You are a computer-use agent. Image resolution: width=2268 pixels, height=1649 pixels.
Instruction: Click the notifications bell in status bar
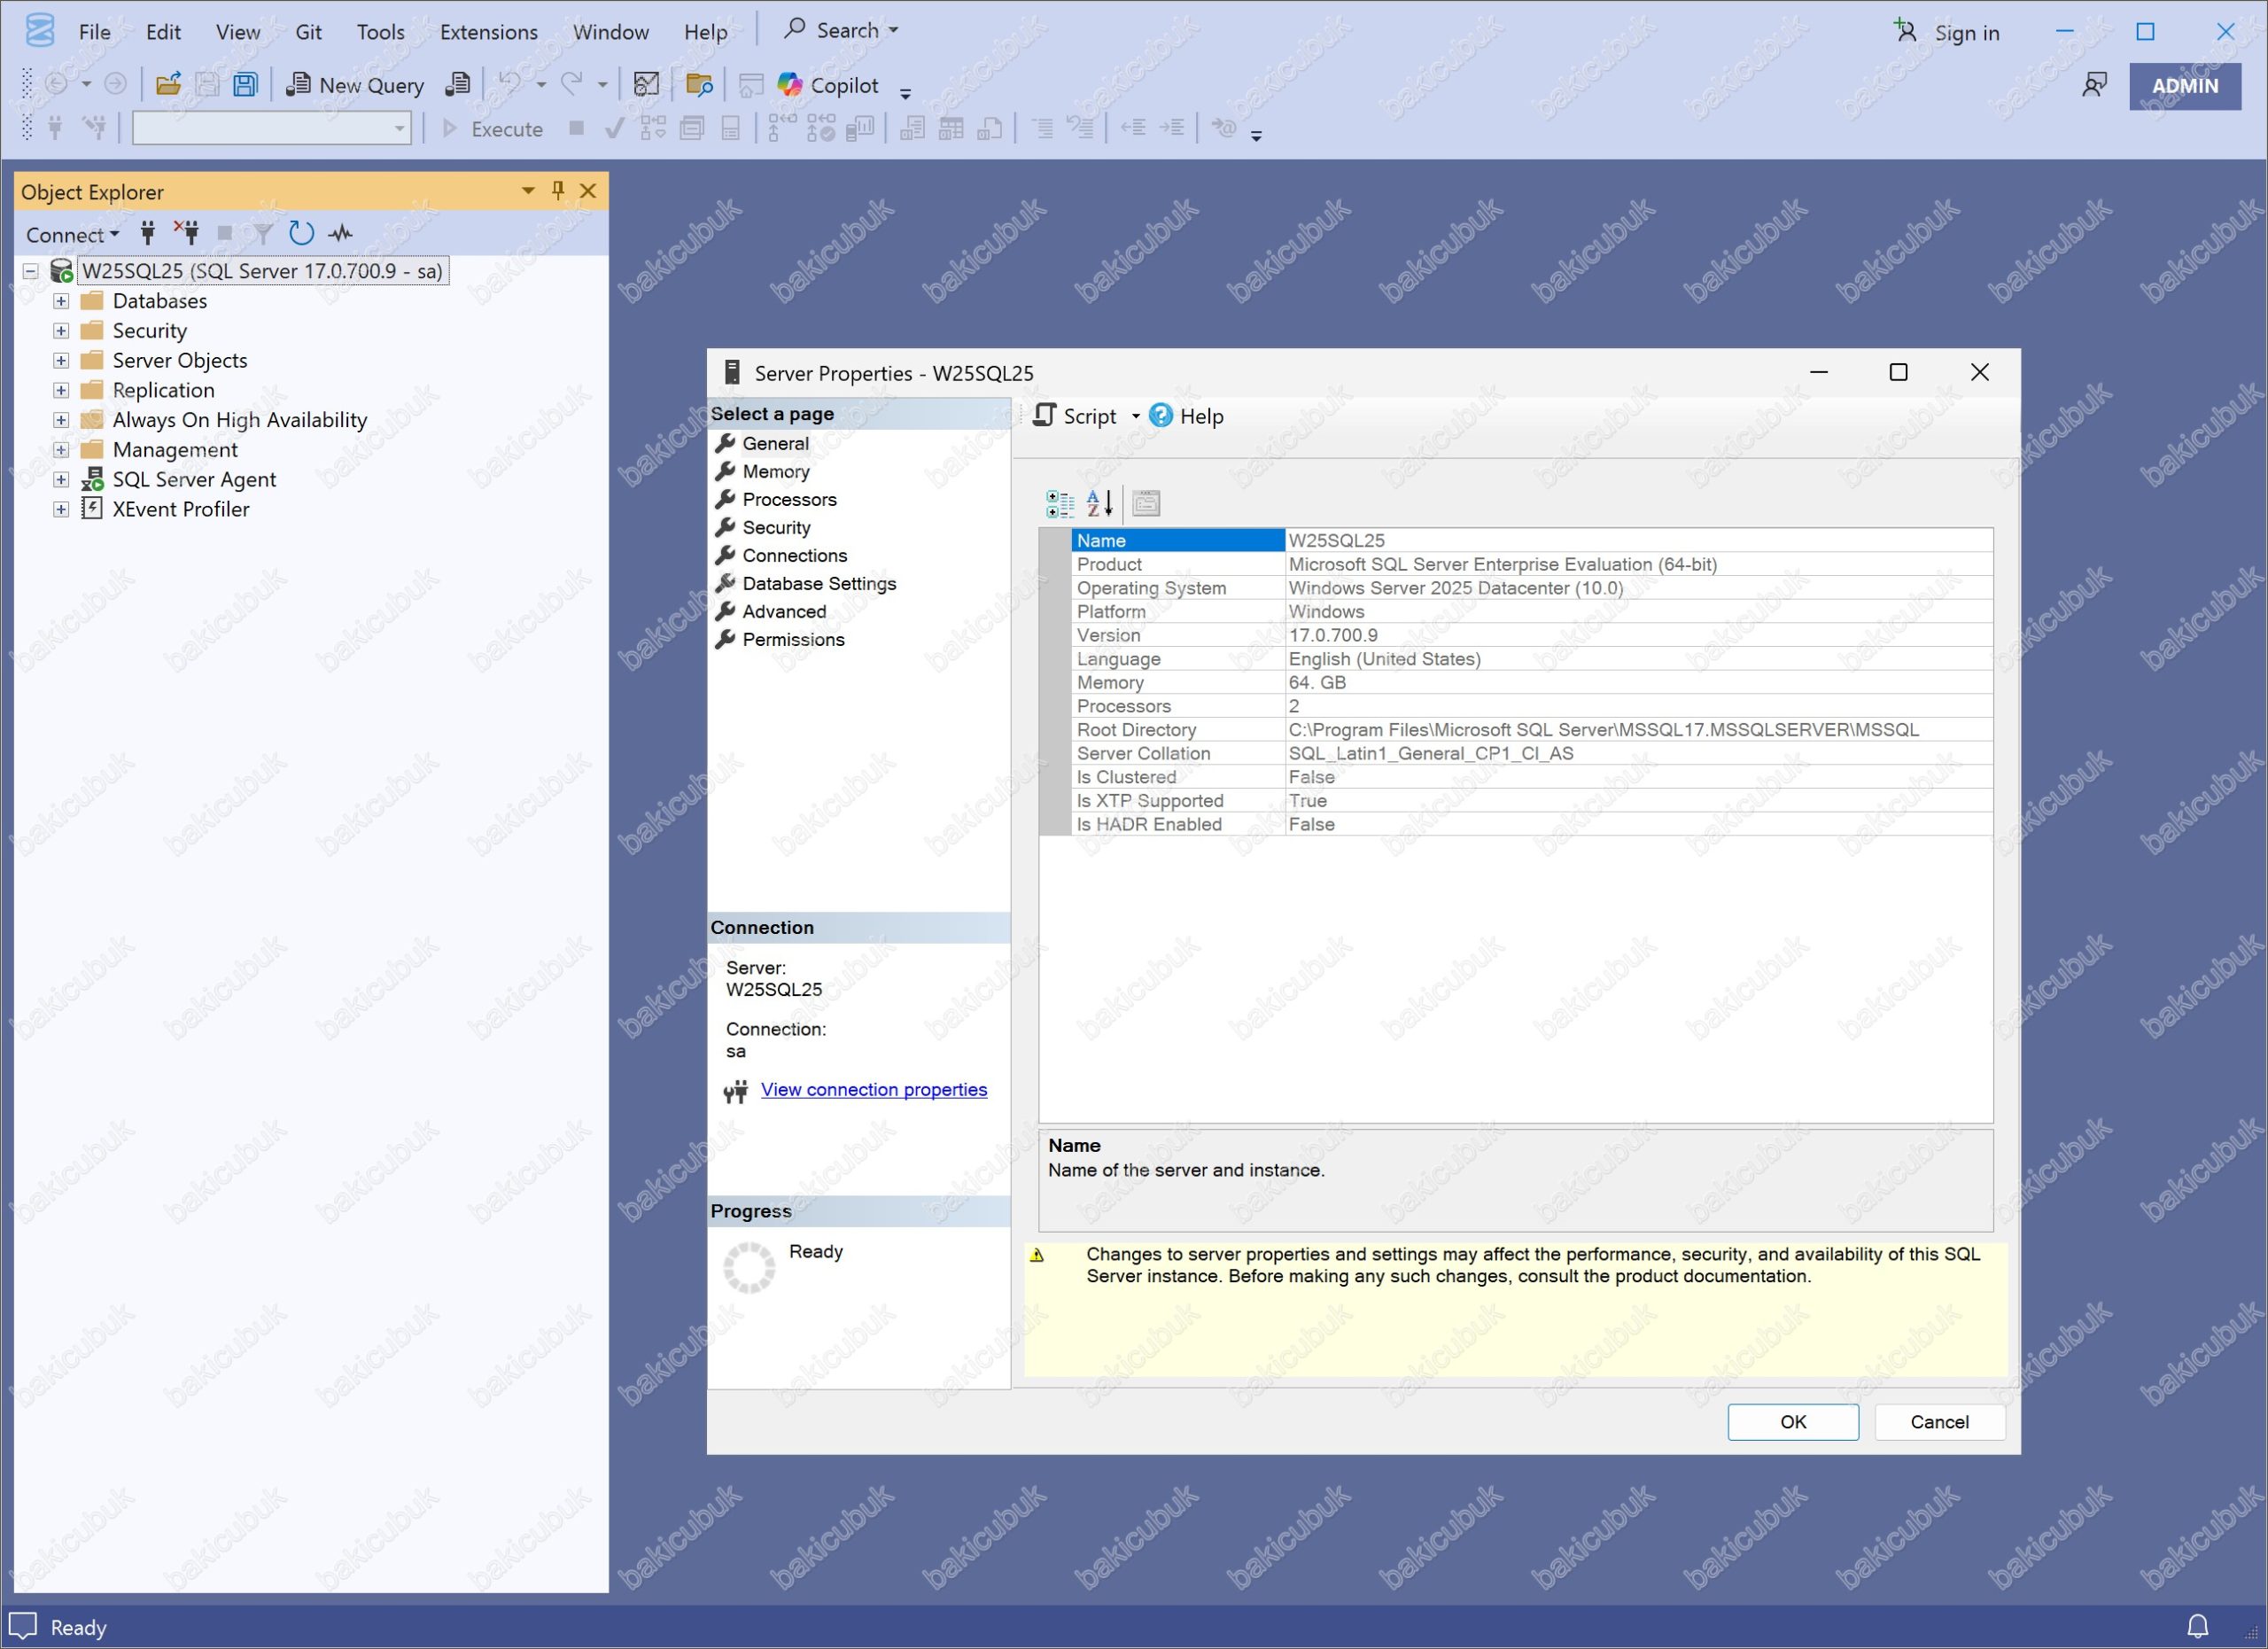pos(2198,1626)
